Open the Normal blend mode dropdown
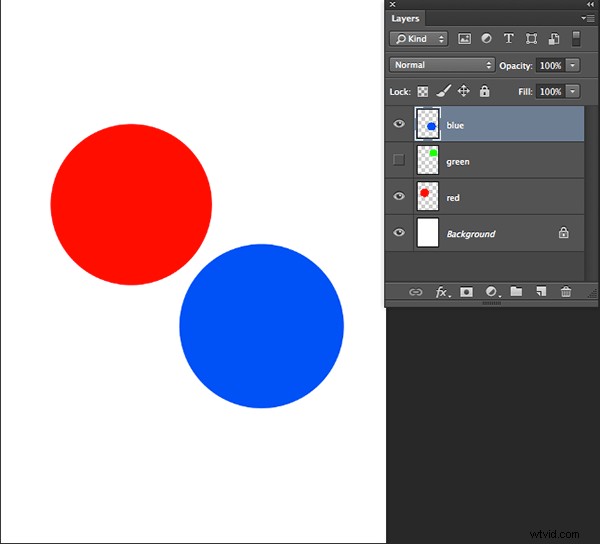The width and height of the screenshot is (600, 544). 442,65
